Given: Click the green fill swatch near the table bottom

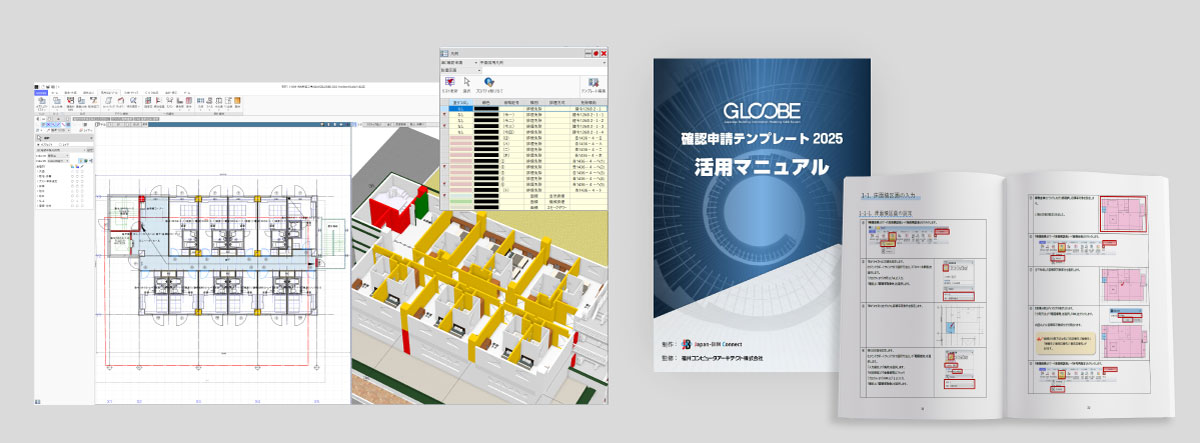Looking at the screenshot, I should coord(461,201).
